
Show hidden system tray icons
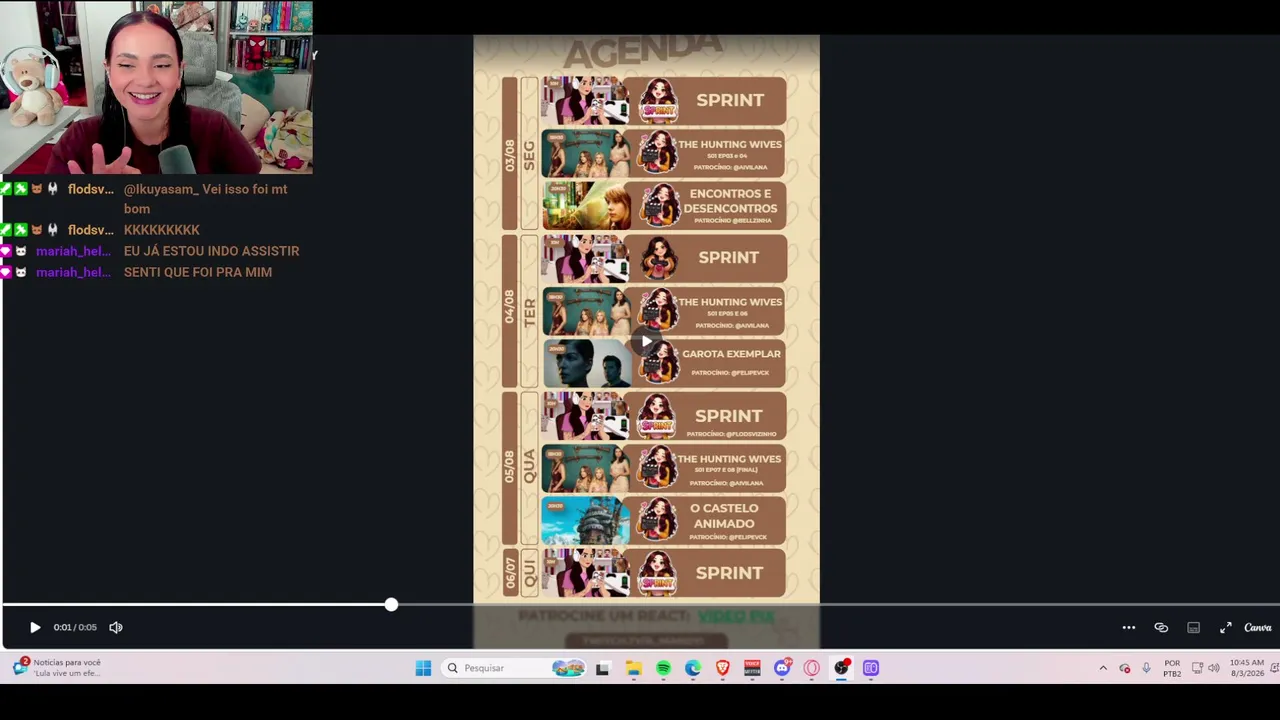[x=1103, y=668]
